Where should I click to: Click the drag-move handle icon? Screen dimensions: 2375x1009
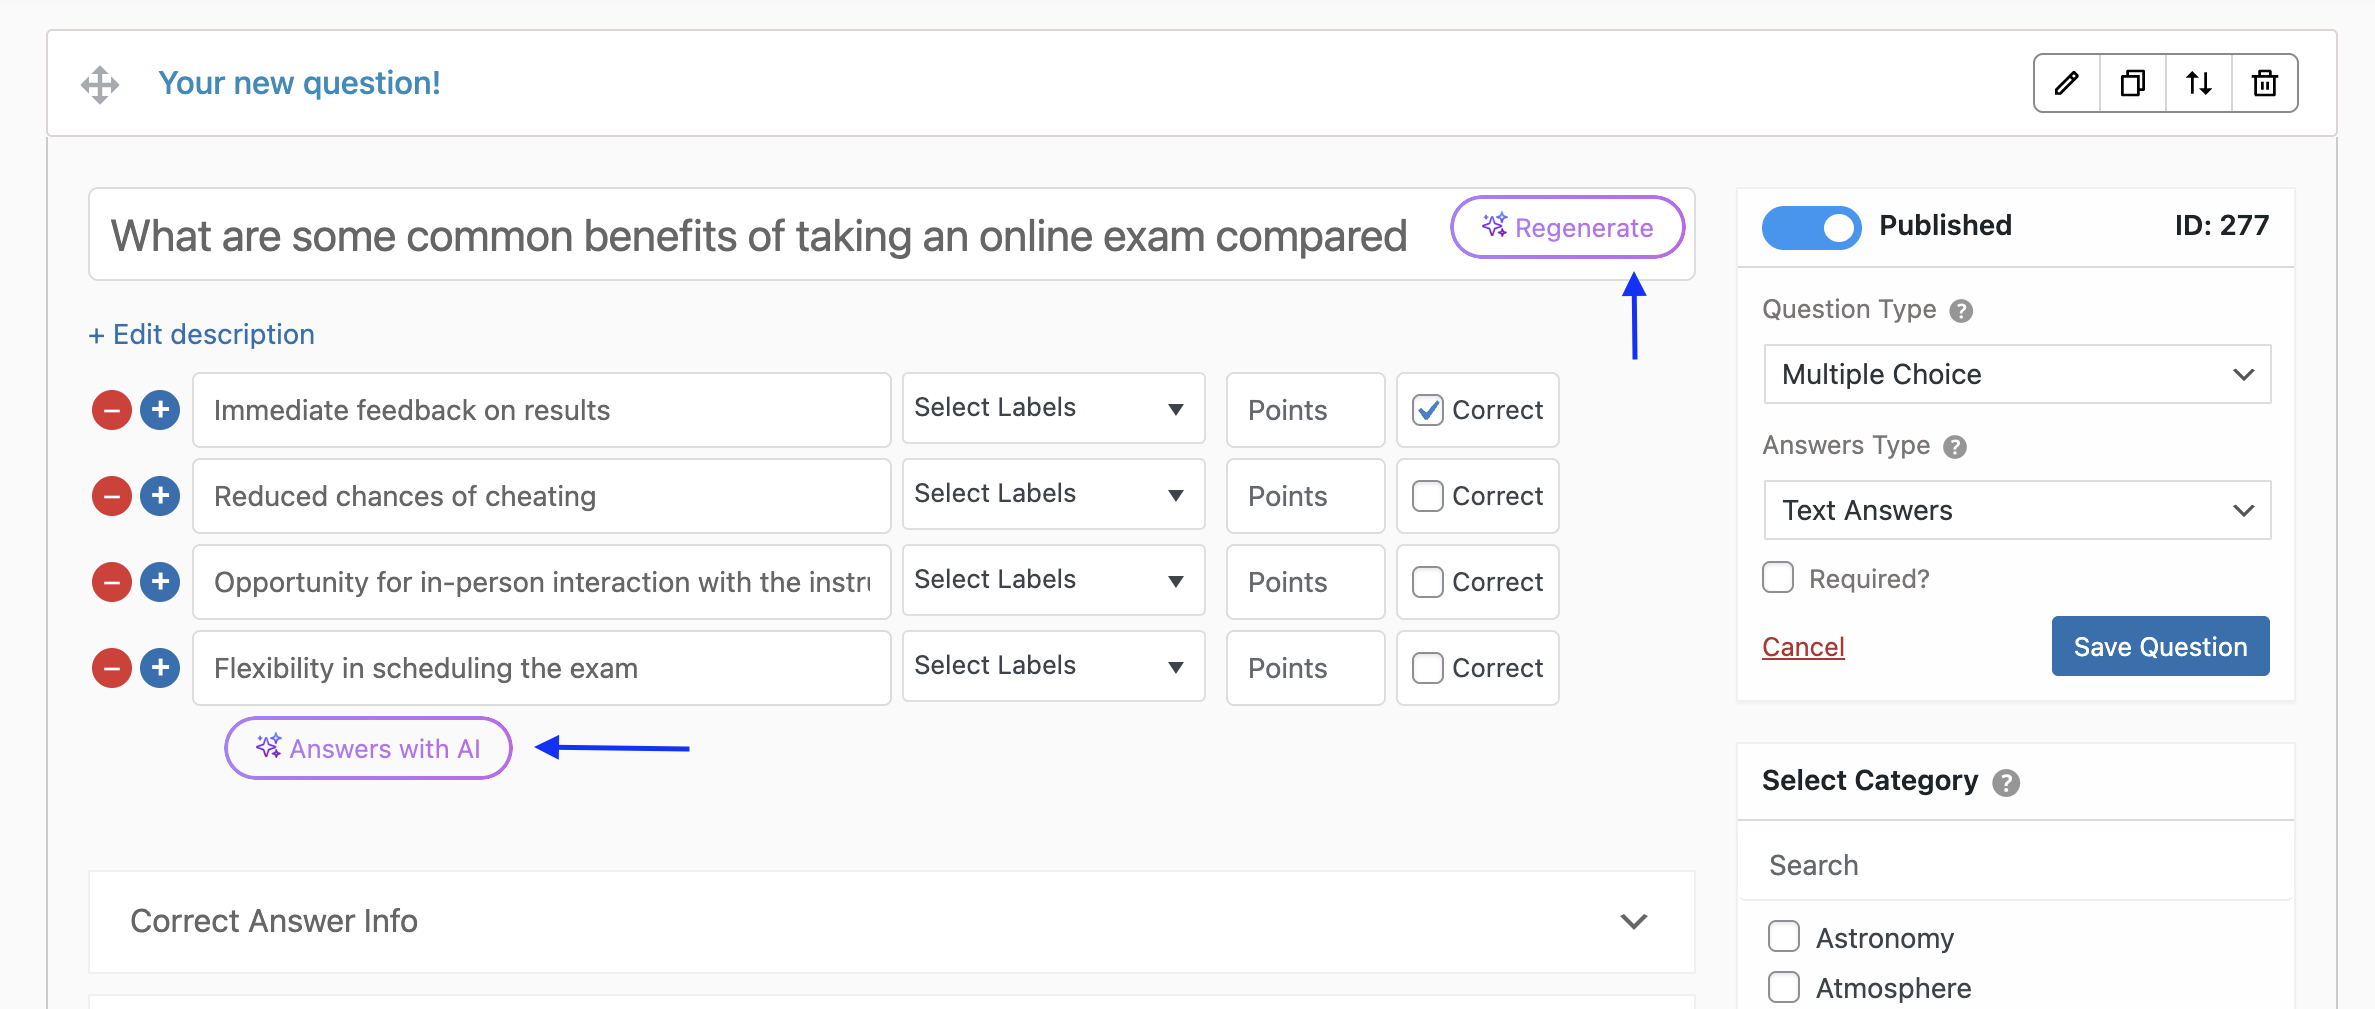tap(100, 84)
